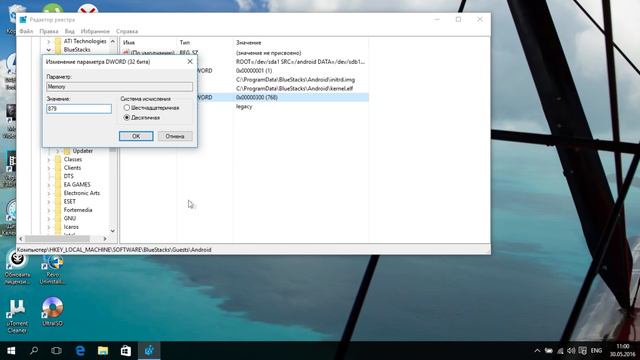This screenshot has width=640, height=360.
Task: Select the Clients tree item
Action: tap(72, 168)
